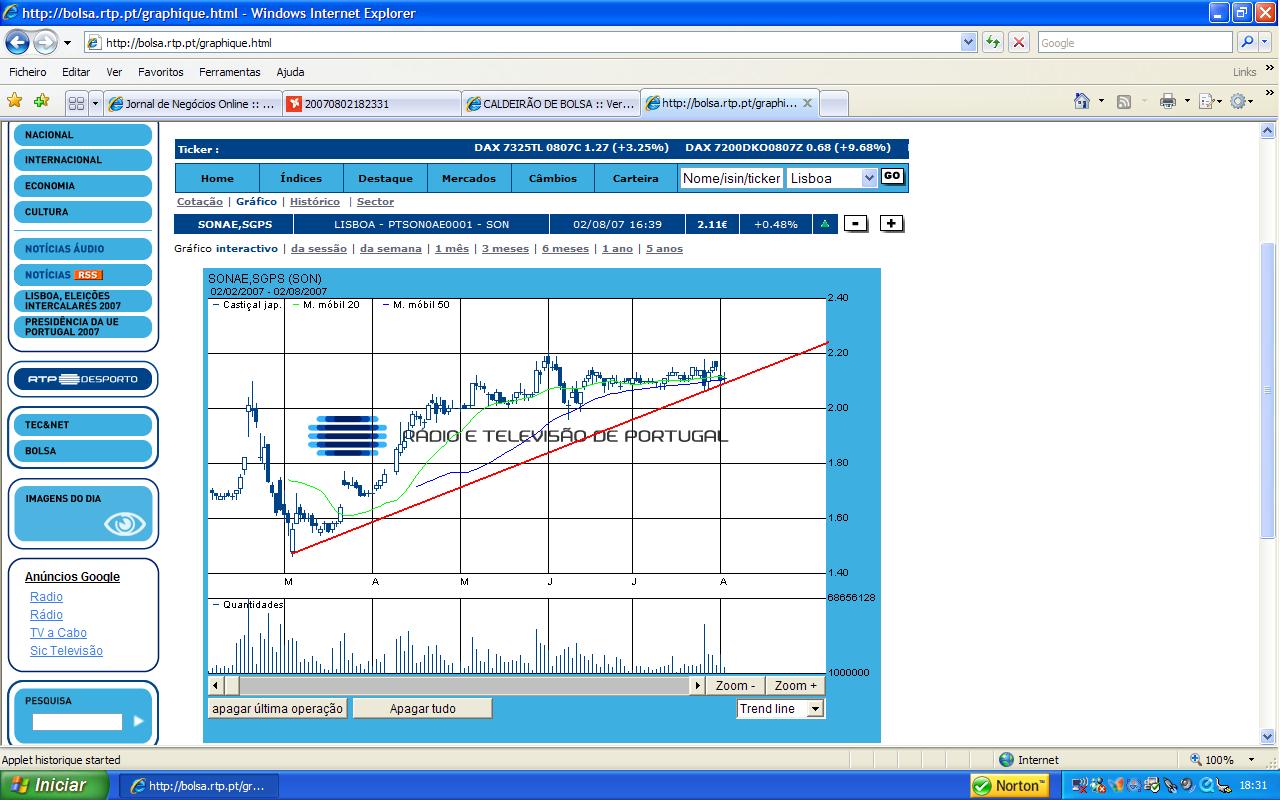Open the ECONOMIA sidebar section
1280x800 pixels.
[83, 186]
